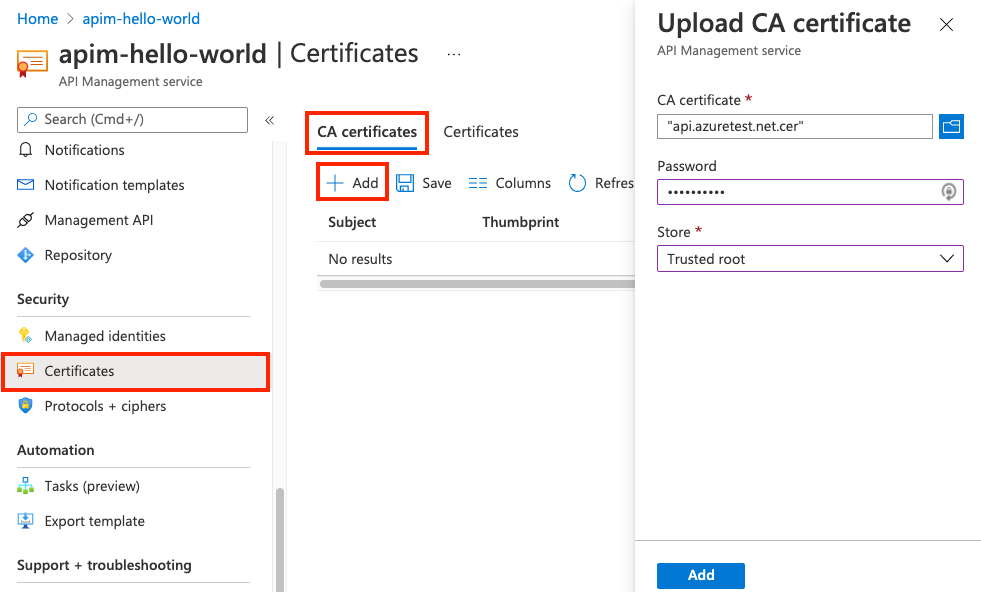
Task: Click the Notification templates envelope icon
Action: coord(26,185)
